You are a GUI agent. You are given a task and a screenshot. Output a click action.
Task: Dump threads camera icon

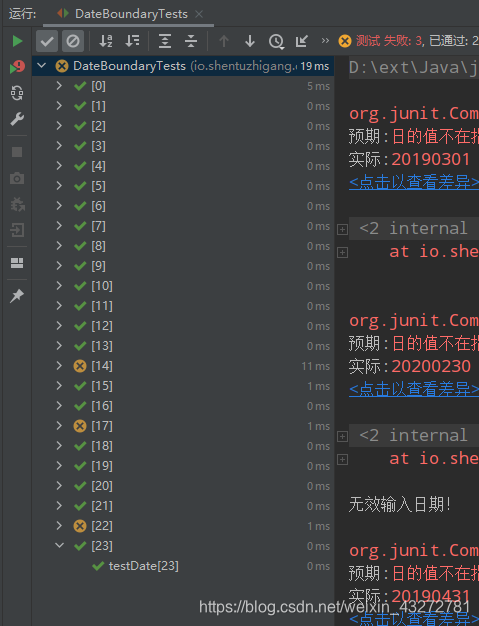[x=17, y=178]
